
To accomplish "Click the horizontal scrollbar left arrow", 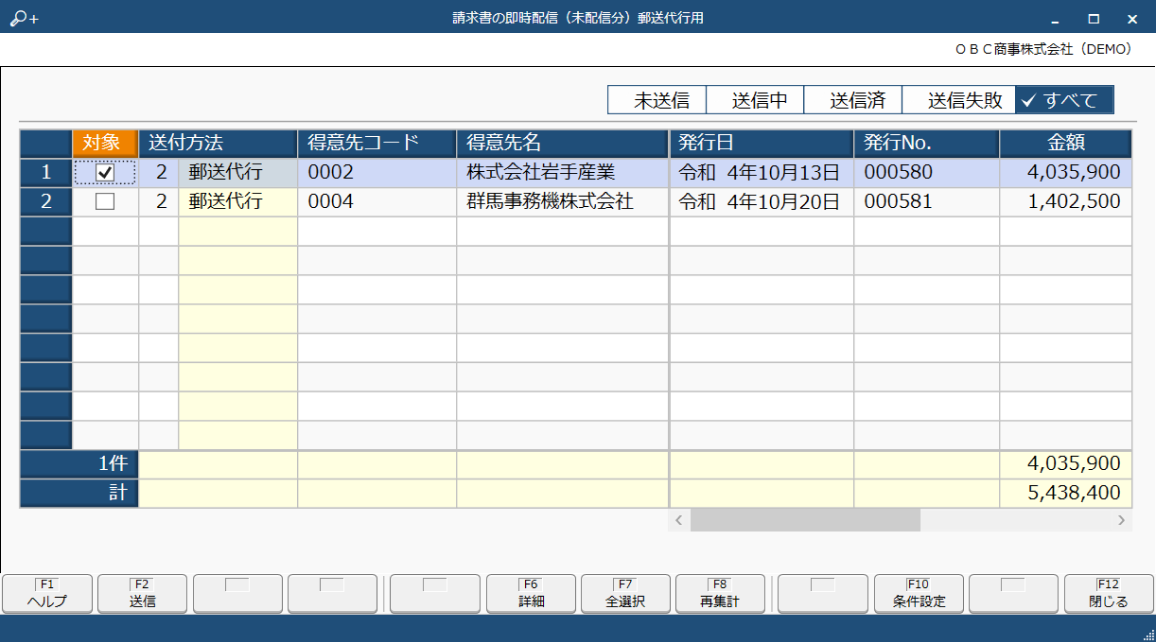I will [679, 520].
